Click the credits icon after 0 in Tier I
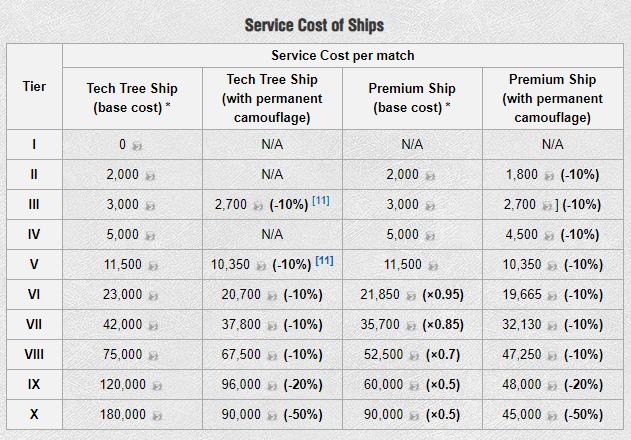 coord(137,145)
